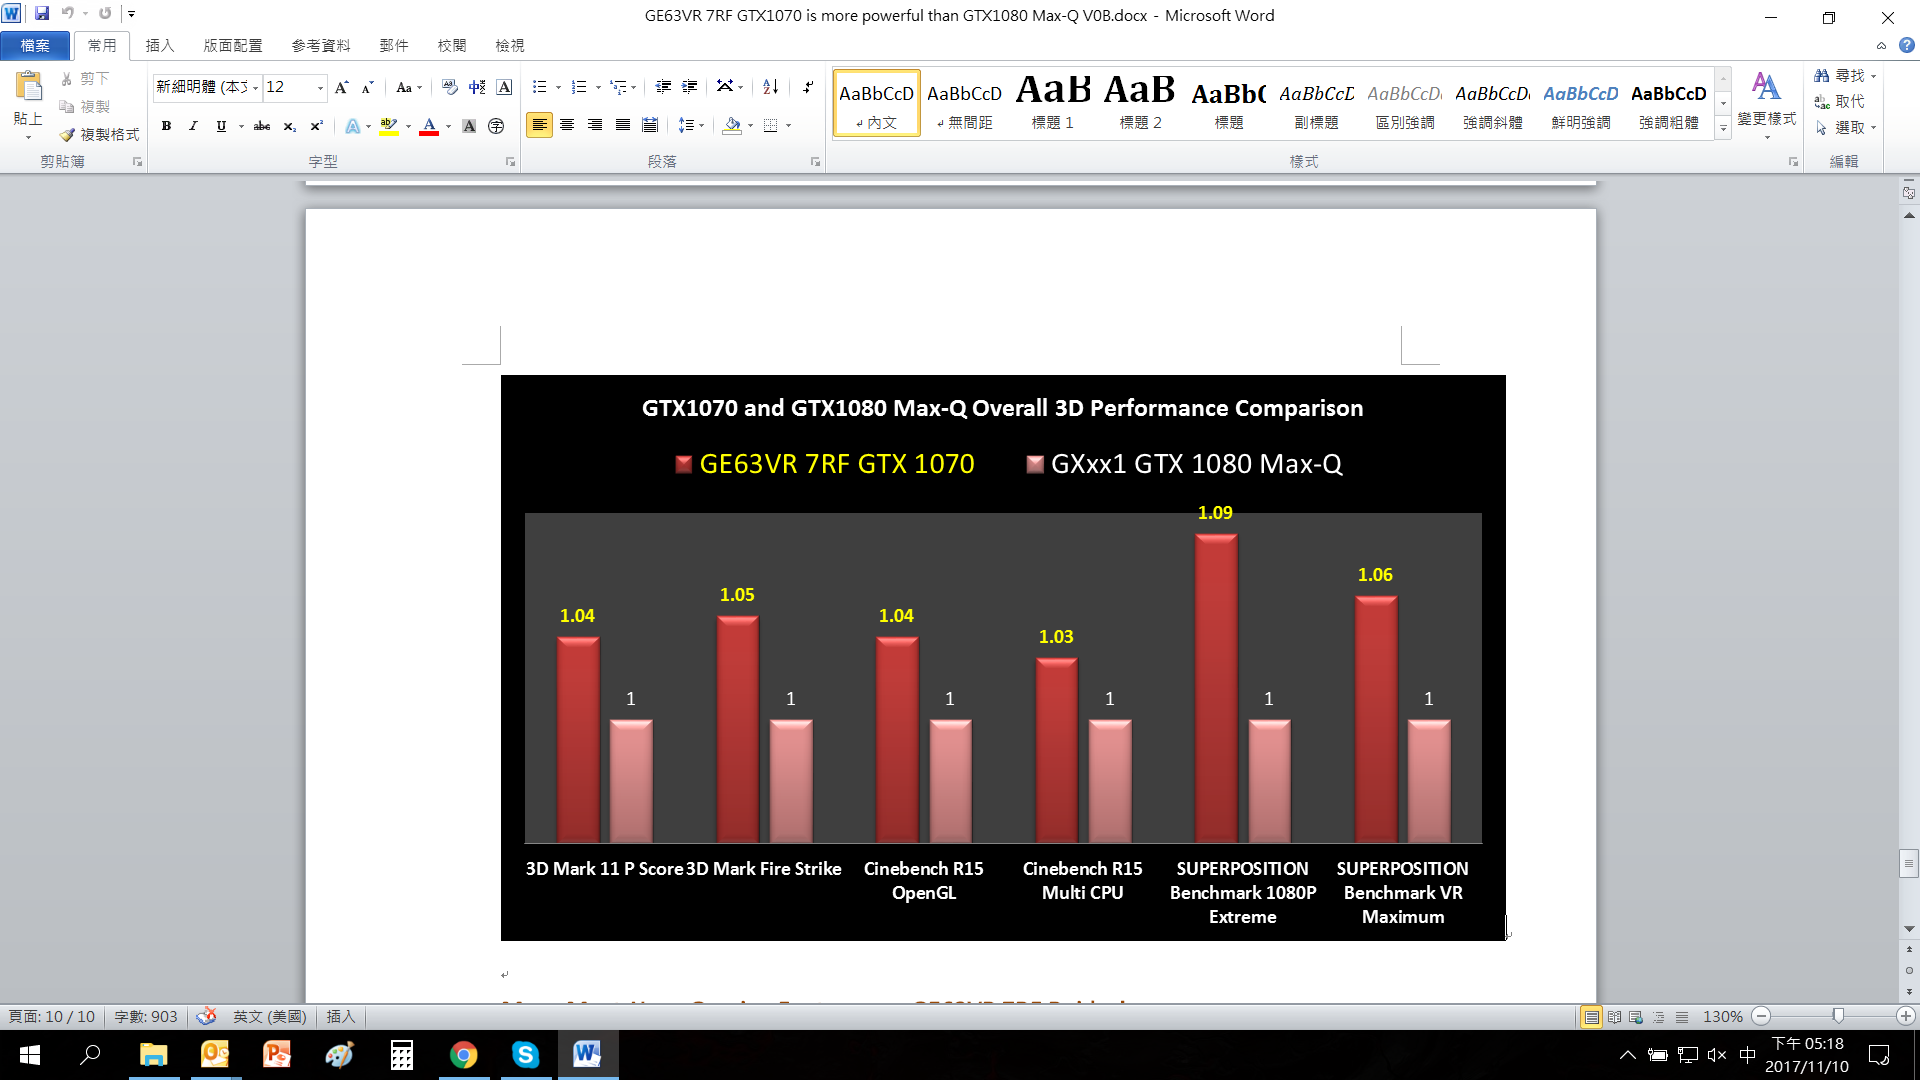Toggle Strikethrough formatting
Image resolution: width=1920 pixels, height=1080 pixels.
[262, 126]
